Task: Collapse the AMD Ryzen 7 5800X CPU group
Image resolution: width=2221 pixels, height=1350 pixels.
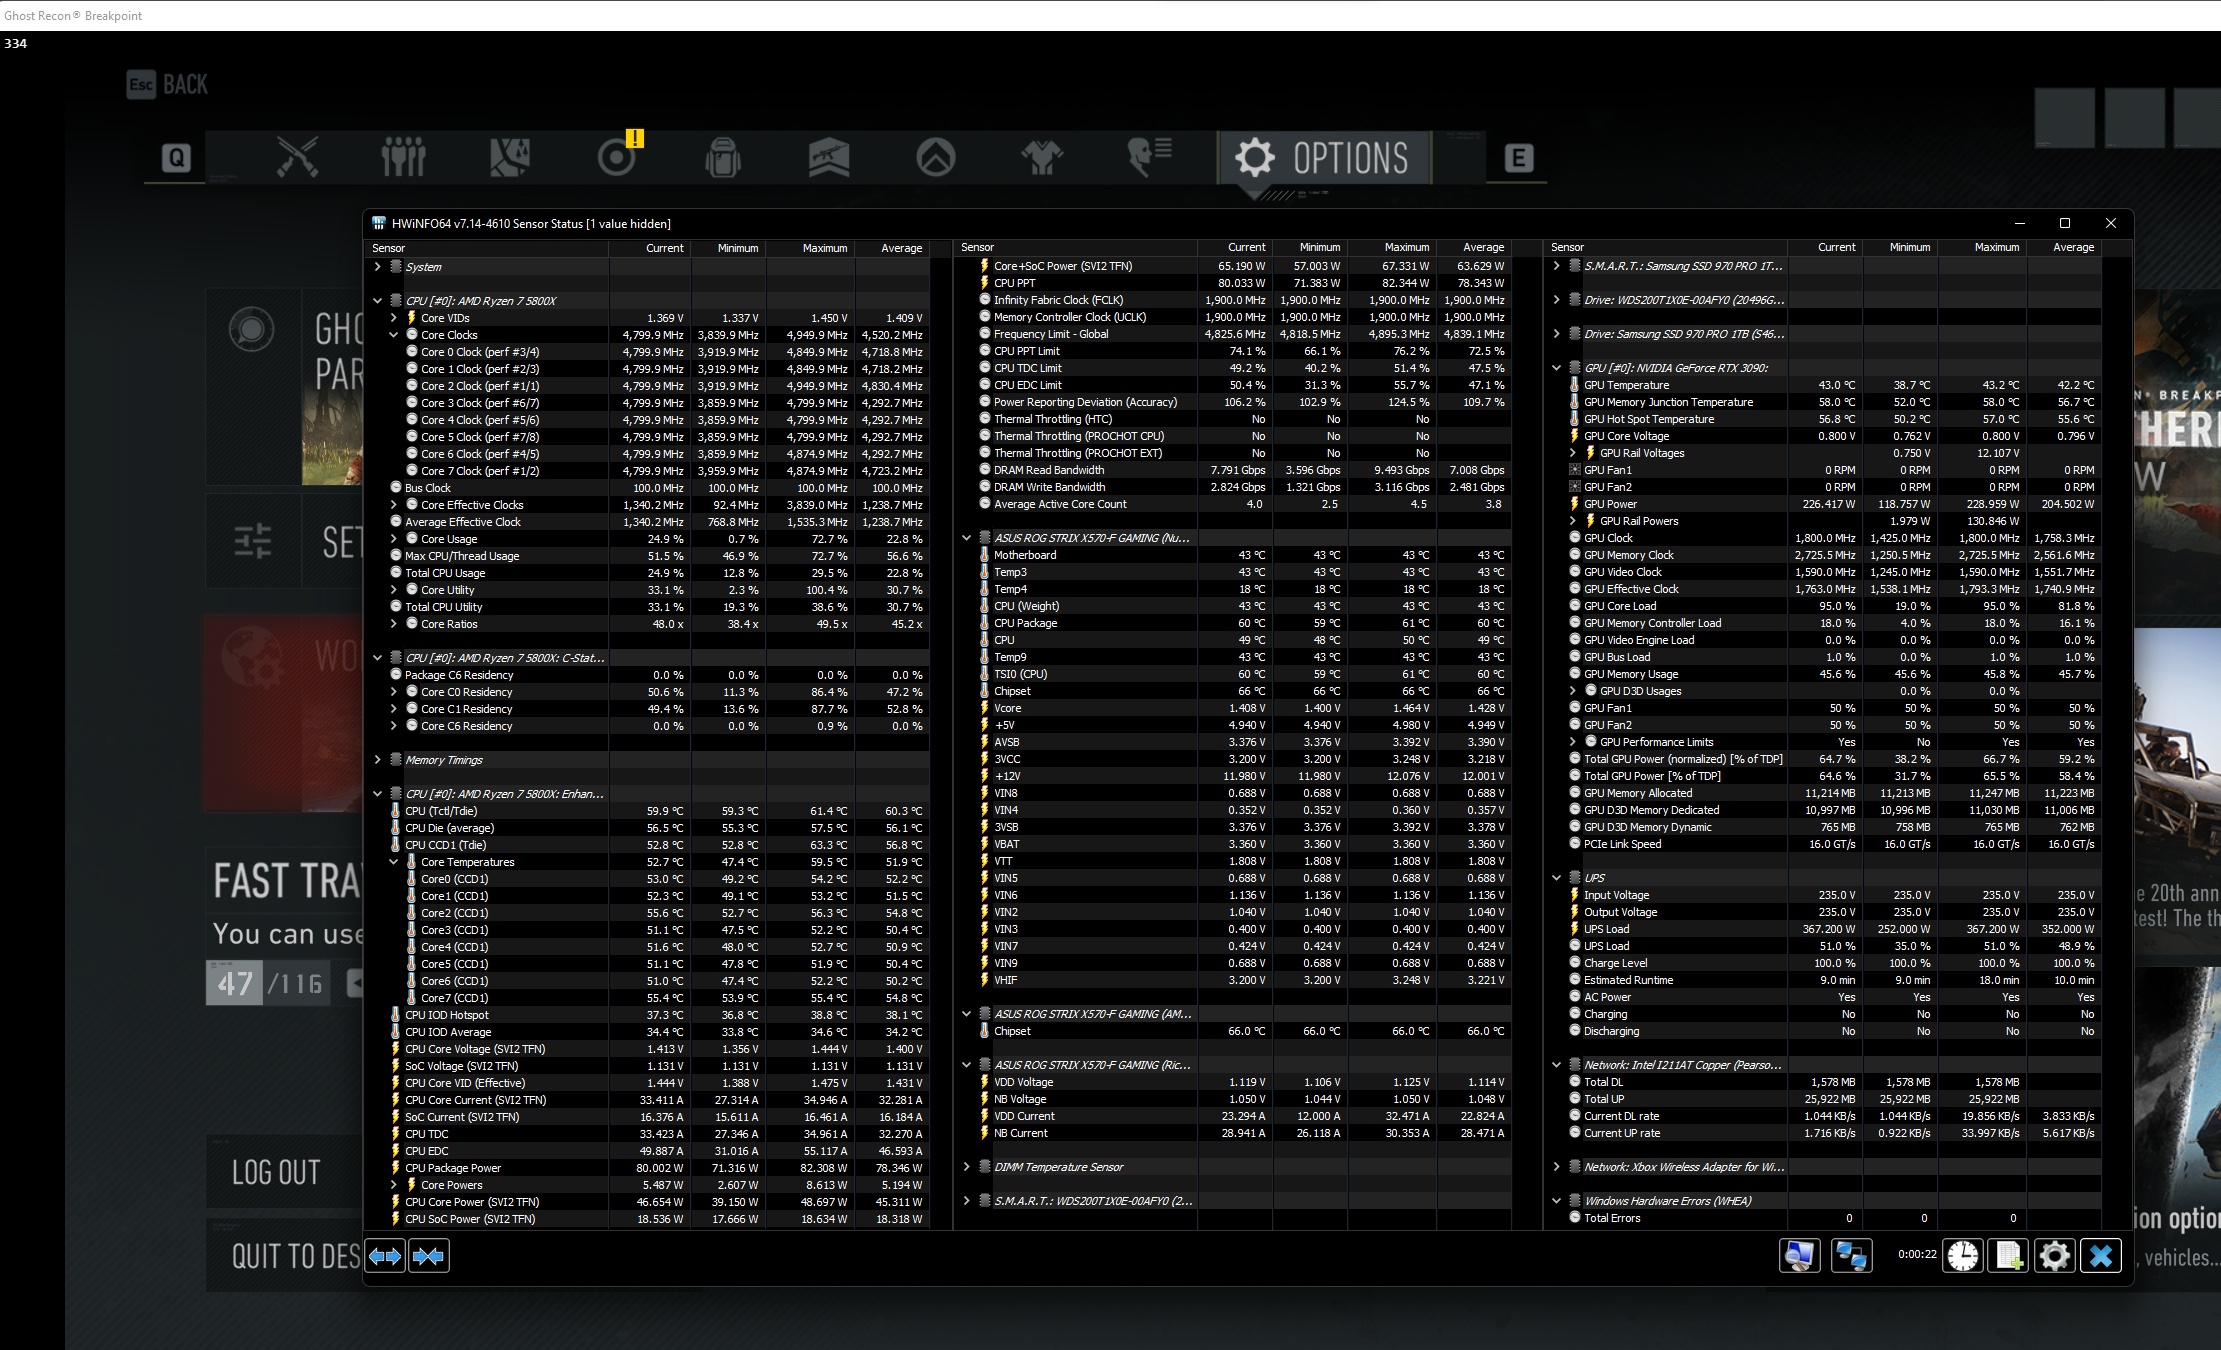Action: tap(377, 301)
